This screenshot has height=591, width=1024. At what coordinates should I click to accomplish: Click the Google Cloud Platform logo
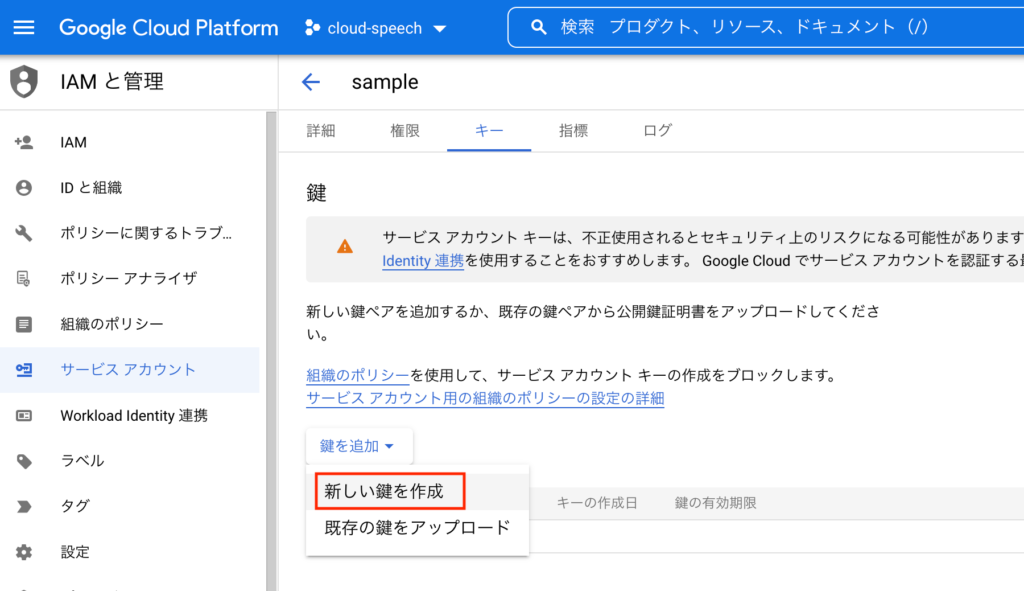[168, 27]
